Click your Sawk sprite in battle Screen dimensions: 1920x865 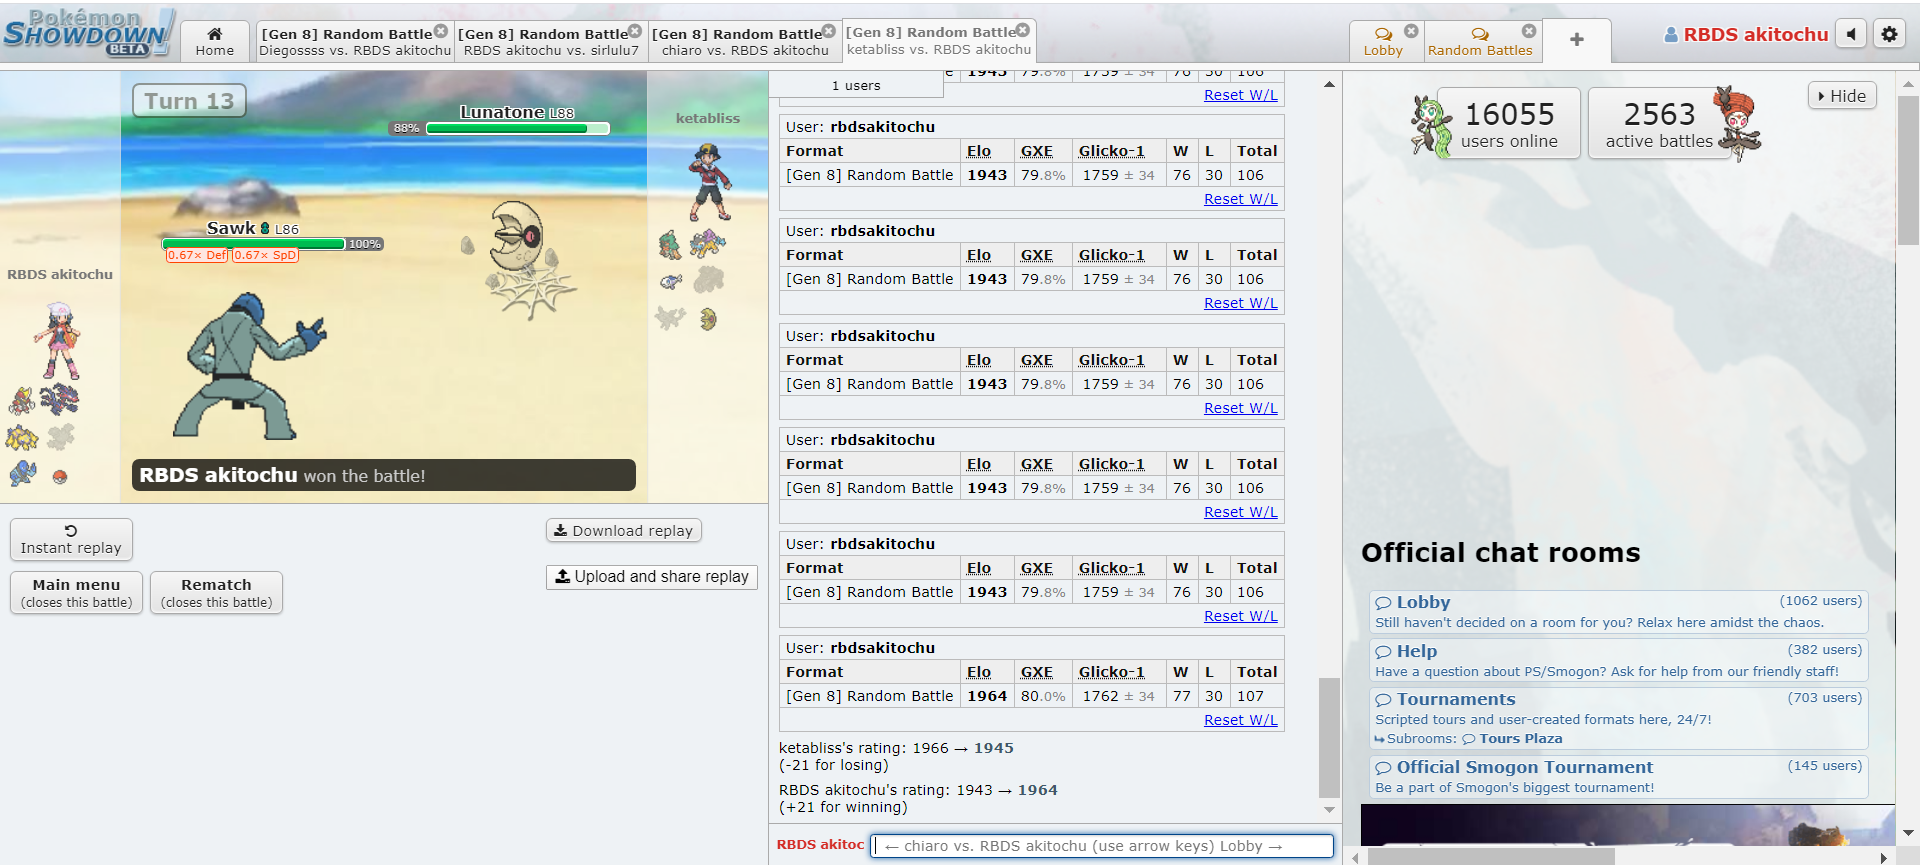tap(250, 366)
